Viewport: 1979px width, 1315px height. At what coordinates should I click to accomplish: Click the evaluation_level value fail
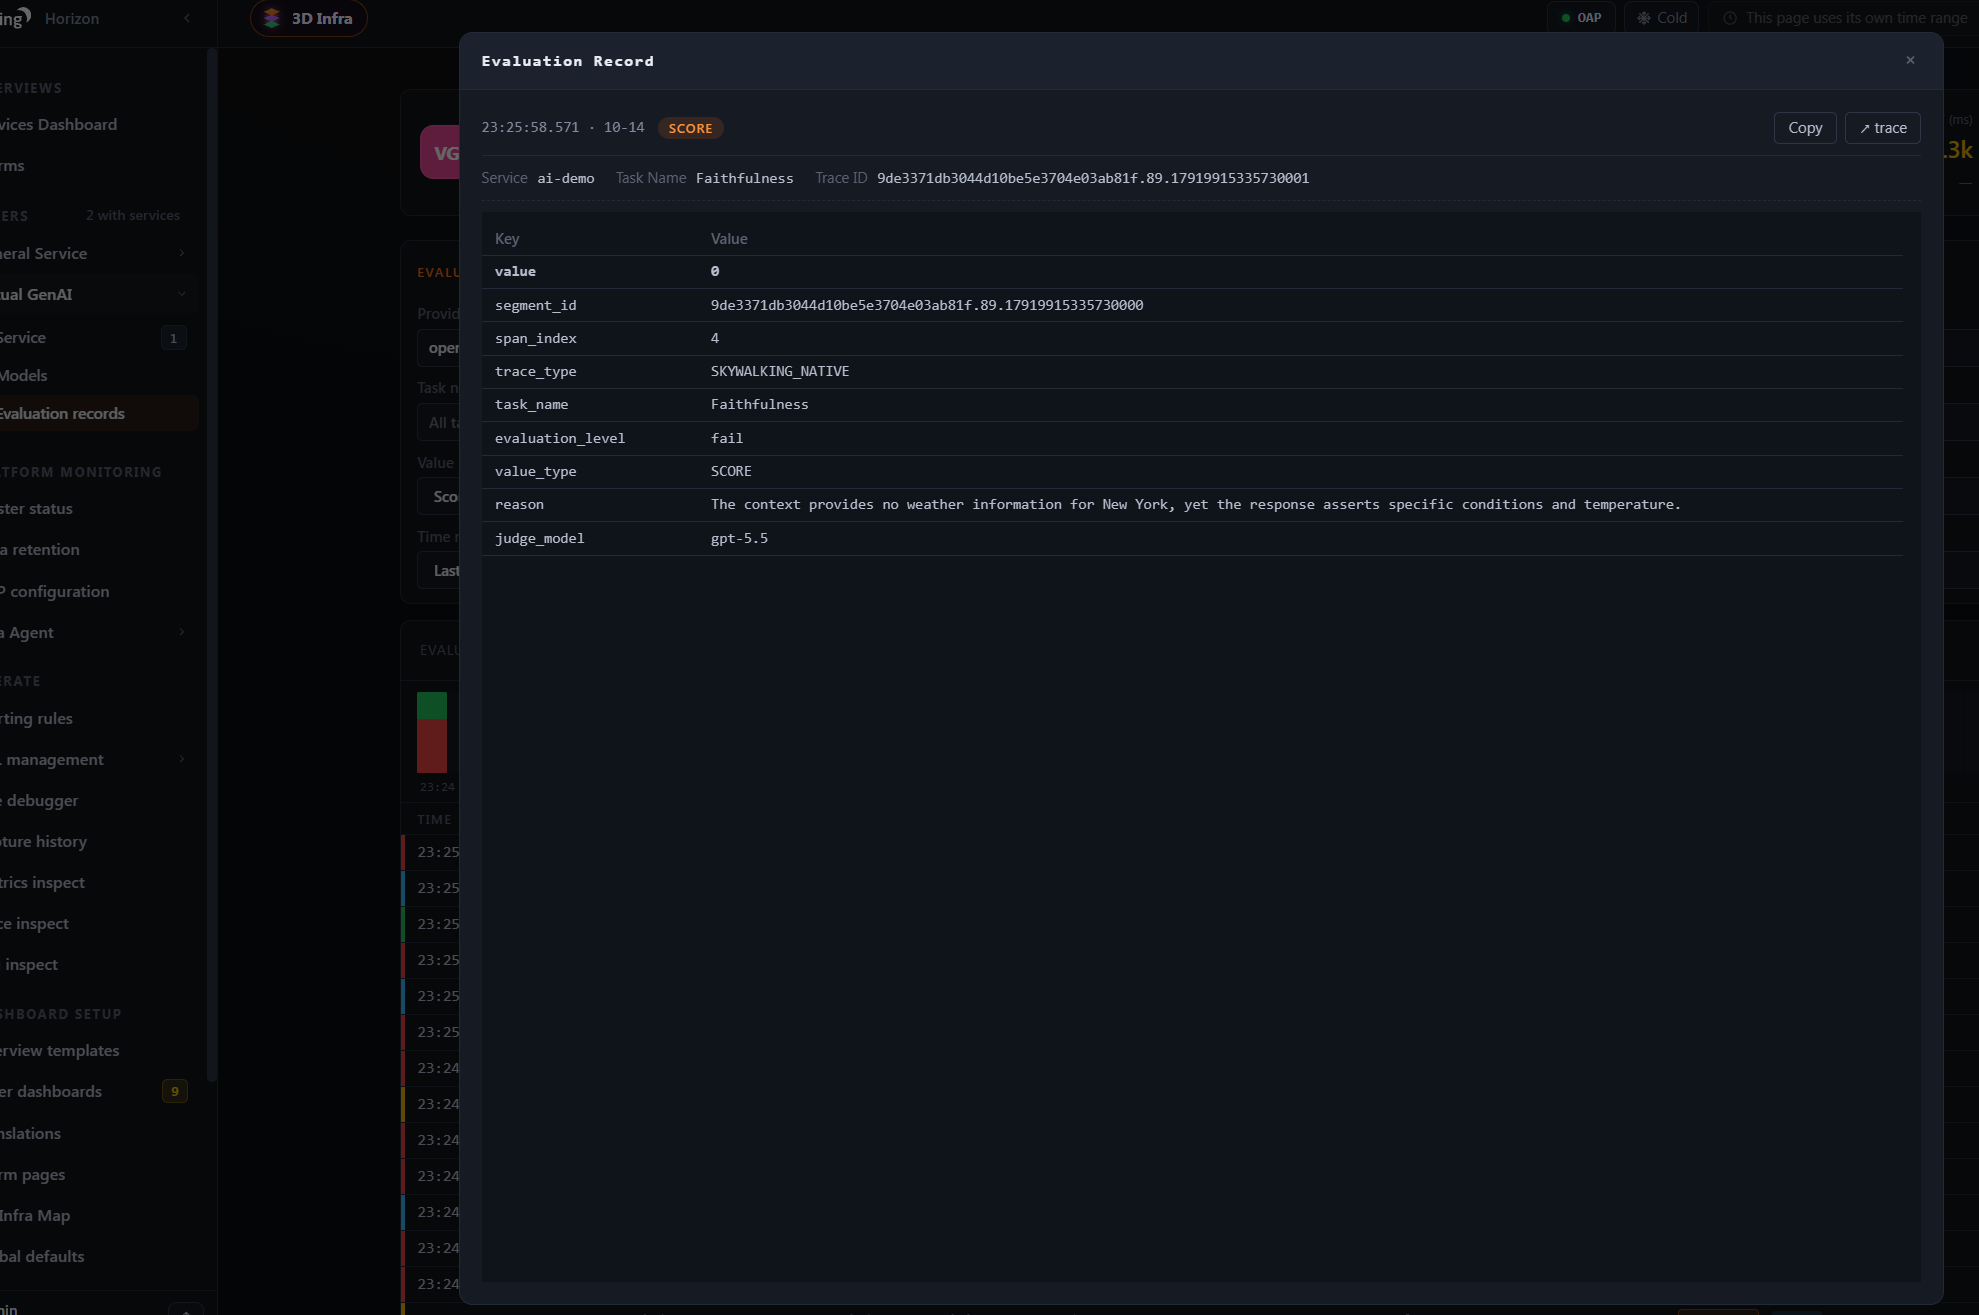click(727, 438)
